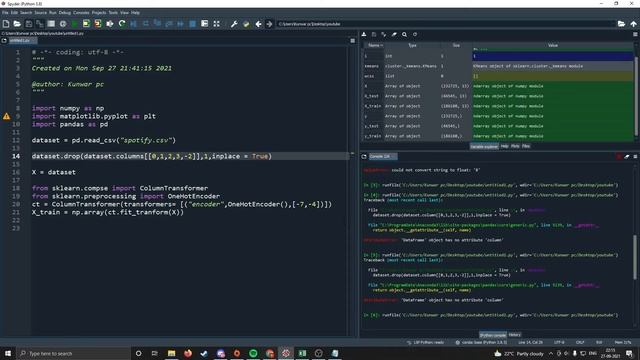The width and height of the screenshot is (640, 360).
Task: Start debugging with the debug file icon
Action: (x=133, y=24)
